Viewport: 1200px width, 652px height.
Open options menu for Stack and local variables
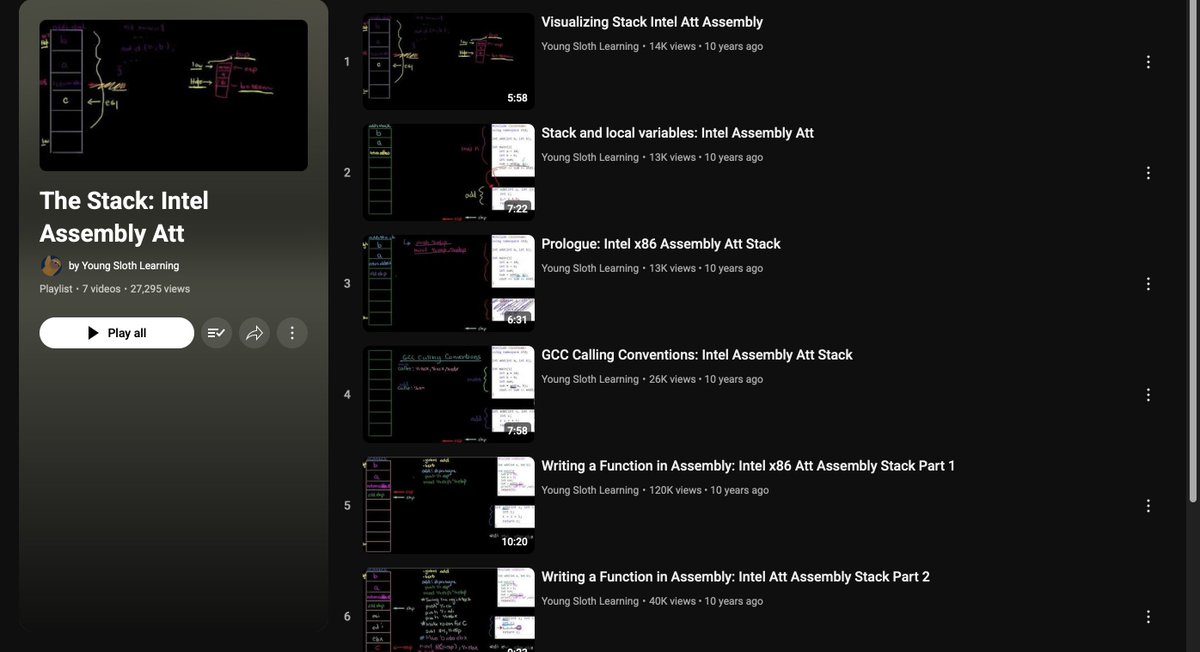(1148, 172)
